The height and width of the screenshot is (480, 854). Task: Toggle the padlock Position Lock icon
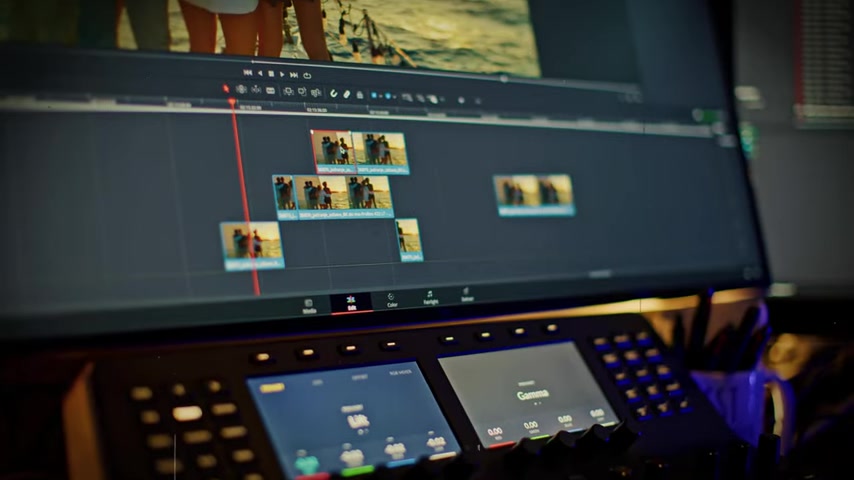click(x=359, y=95)
